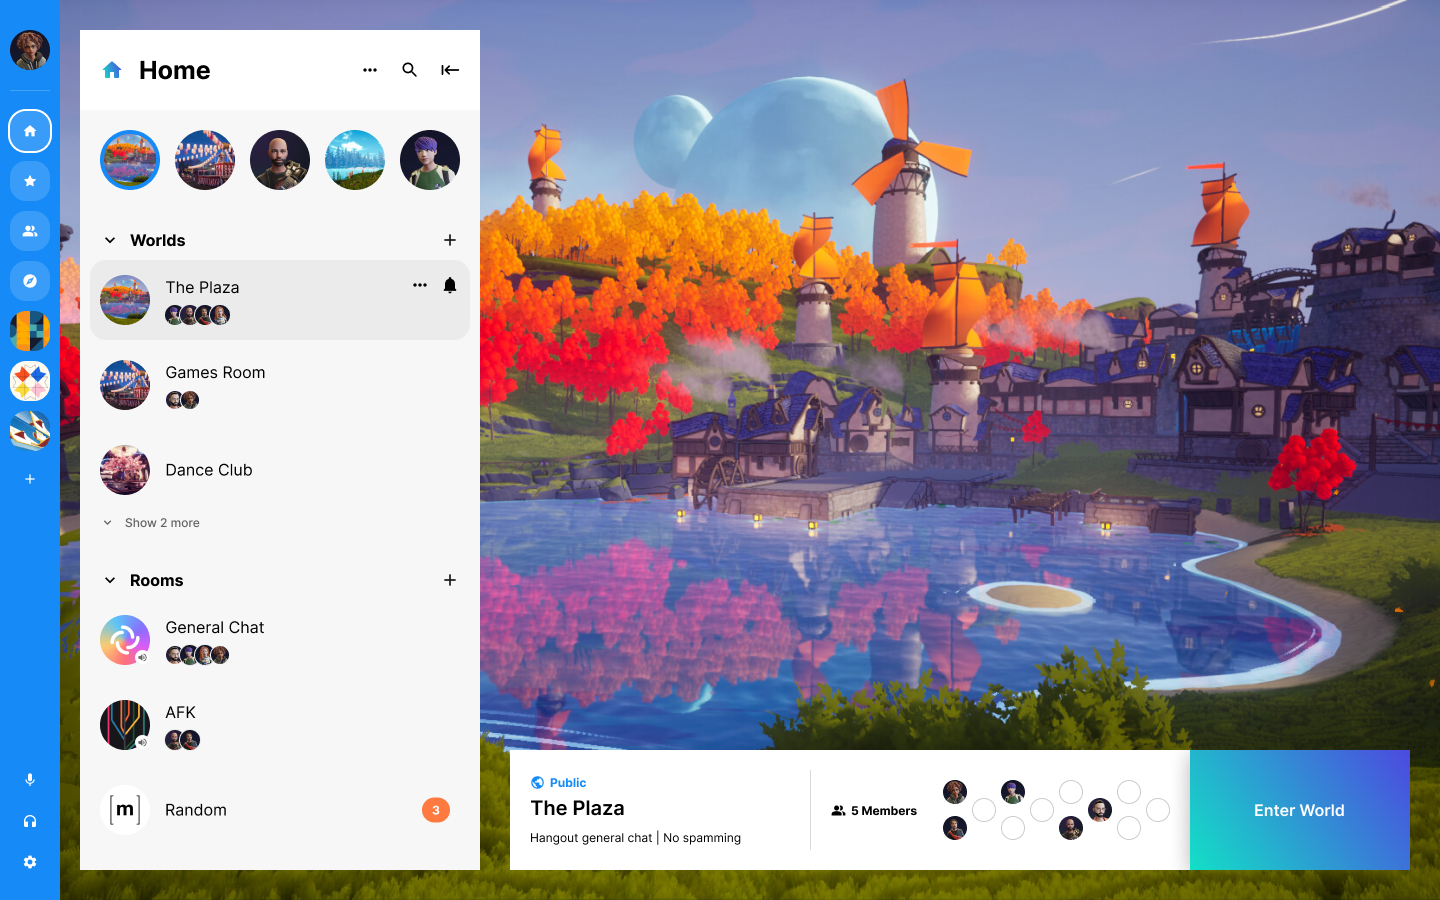Open the Explore compass icon
1440x900 pixels.
click(30, 281)
